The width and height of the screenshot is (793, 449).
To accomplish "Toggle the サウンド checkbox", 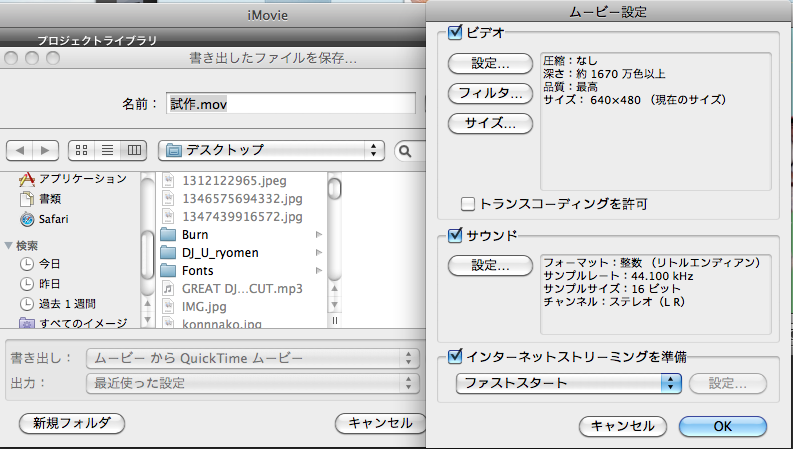I will click(x=457, y=236).
